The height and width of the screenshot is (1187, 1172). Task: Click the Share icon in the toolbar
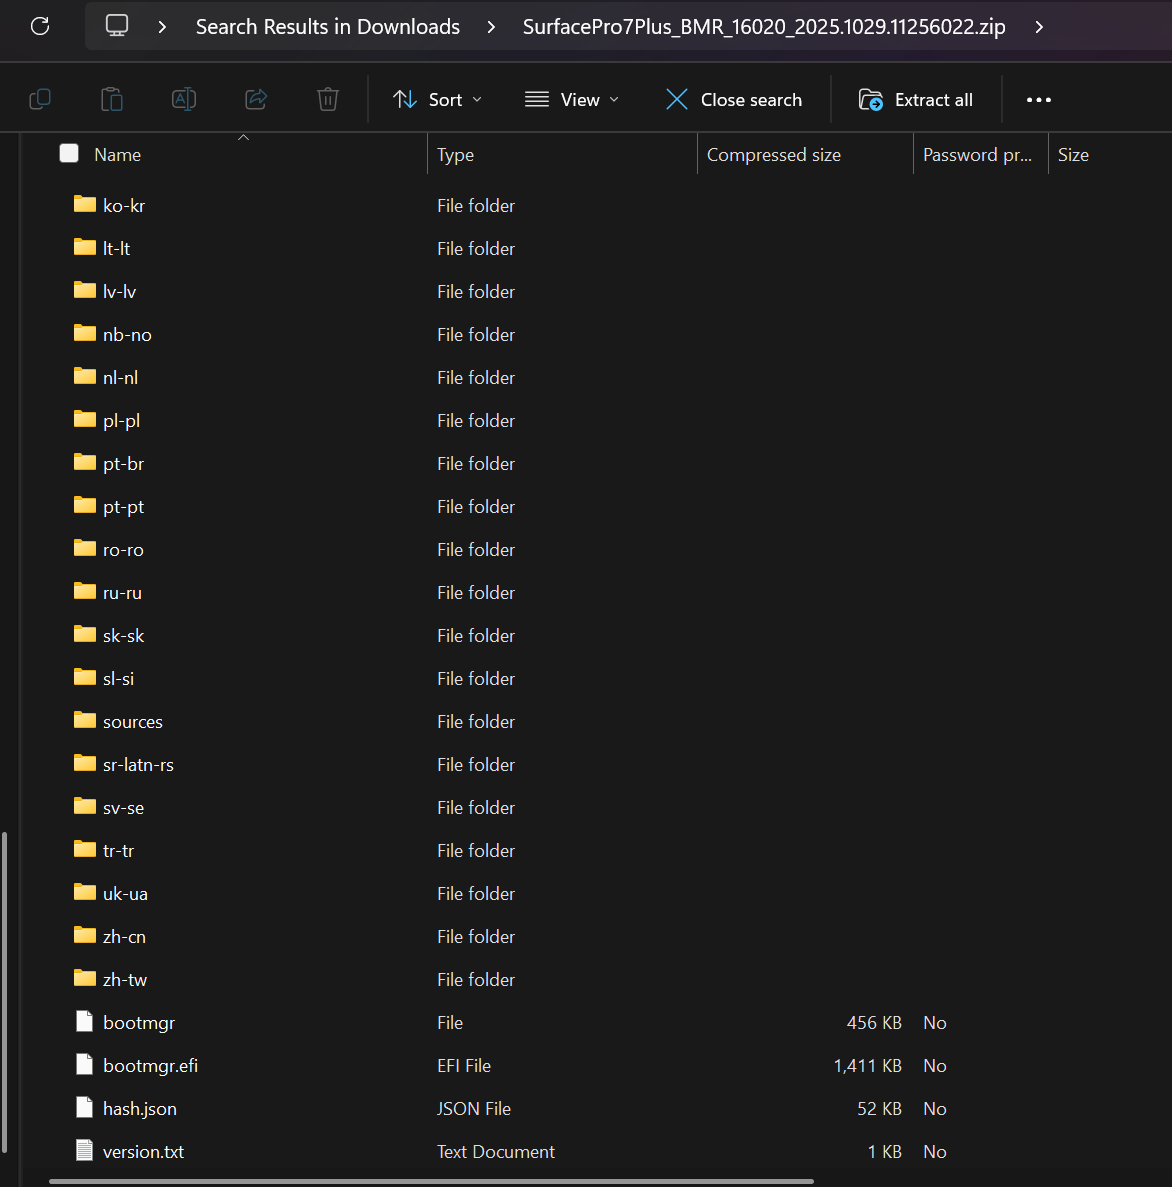(x=256, y=99)
